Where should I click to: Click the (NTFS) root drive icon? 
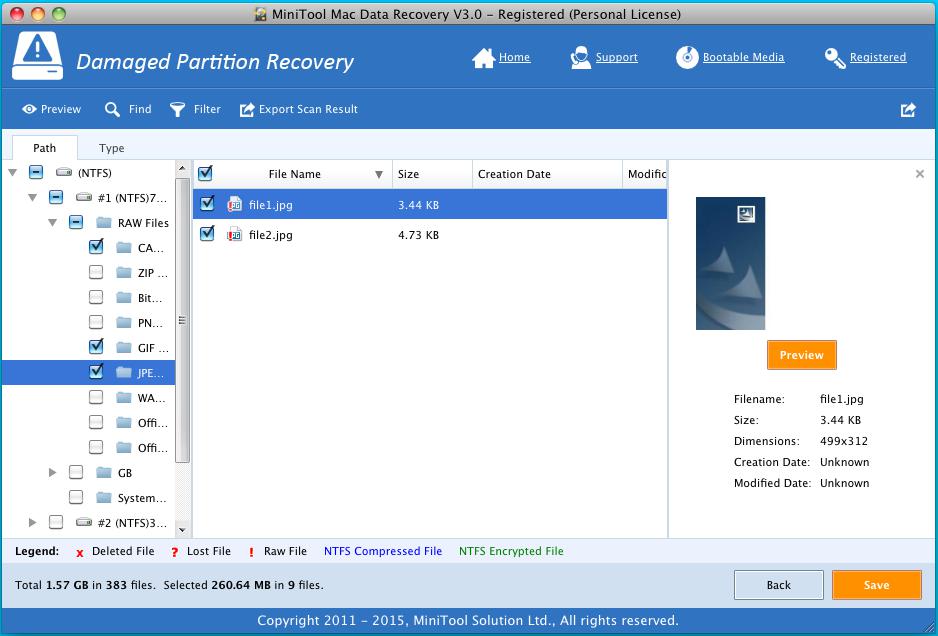pyautogui.click(x=63, y=173)
